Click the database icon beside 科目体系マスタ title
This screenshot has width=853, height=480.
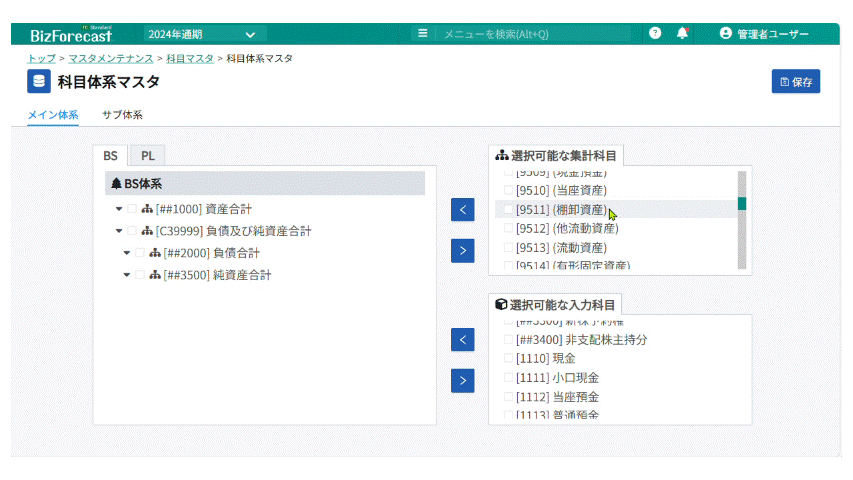point(39,81)
